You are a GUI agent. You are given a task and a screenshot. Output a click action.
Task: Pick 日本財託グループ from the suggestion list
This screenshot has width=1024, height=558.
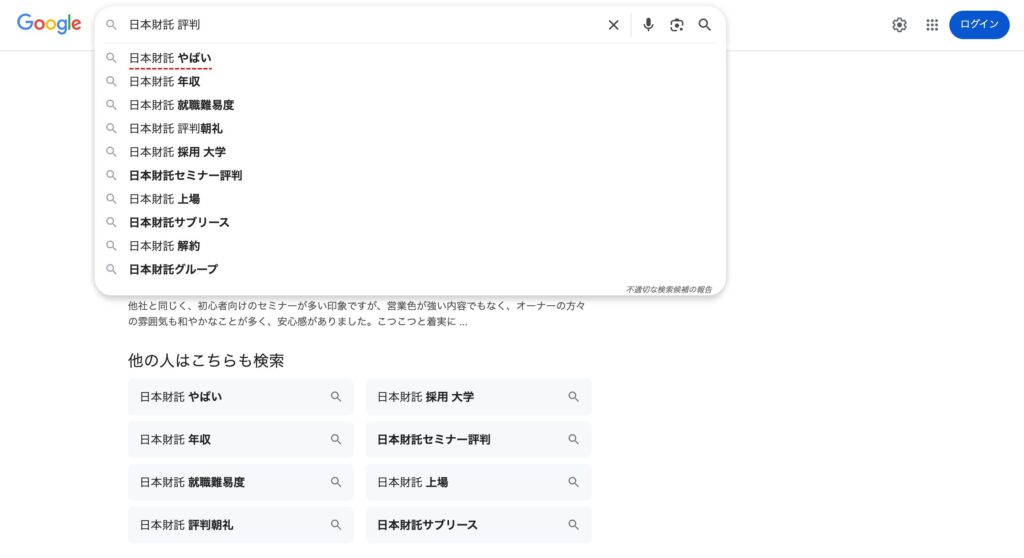173,269
